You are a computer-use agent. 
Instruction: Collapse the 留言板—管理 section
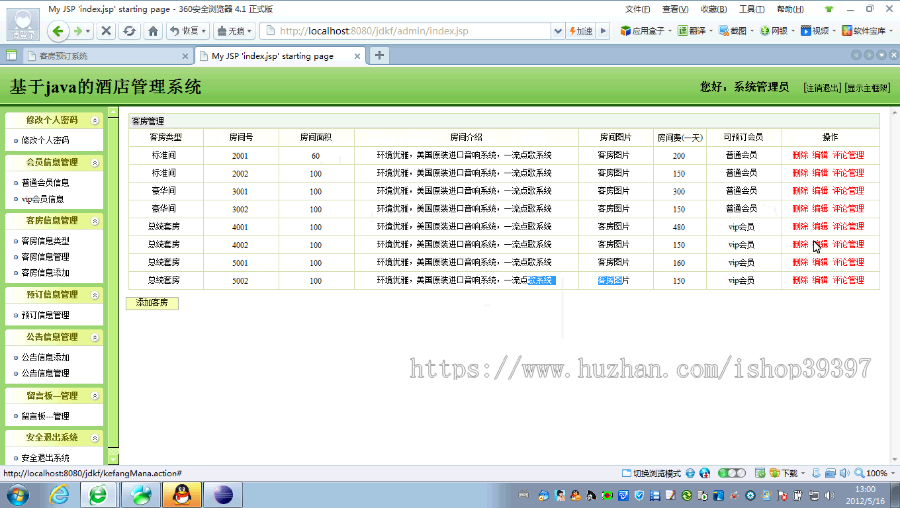pos(95,396)
